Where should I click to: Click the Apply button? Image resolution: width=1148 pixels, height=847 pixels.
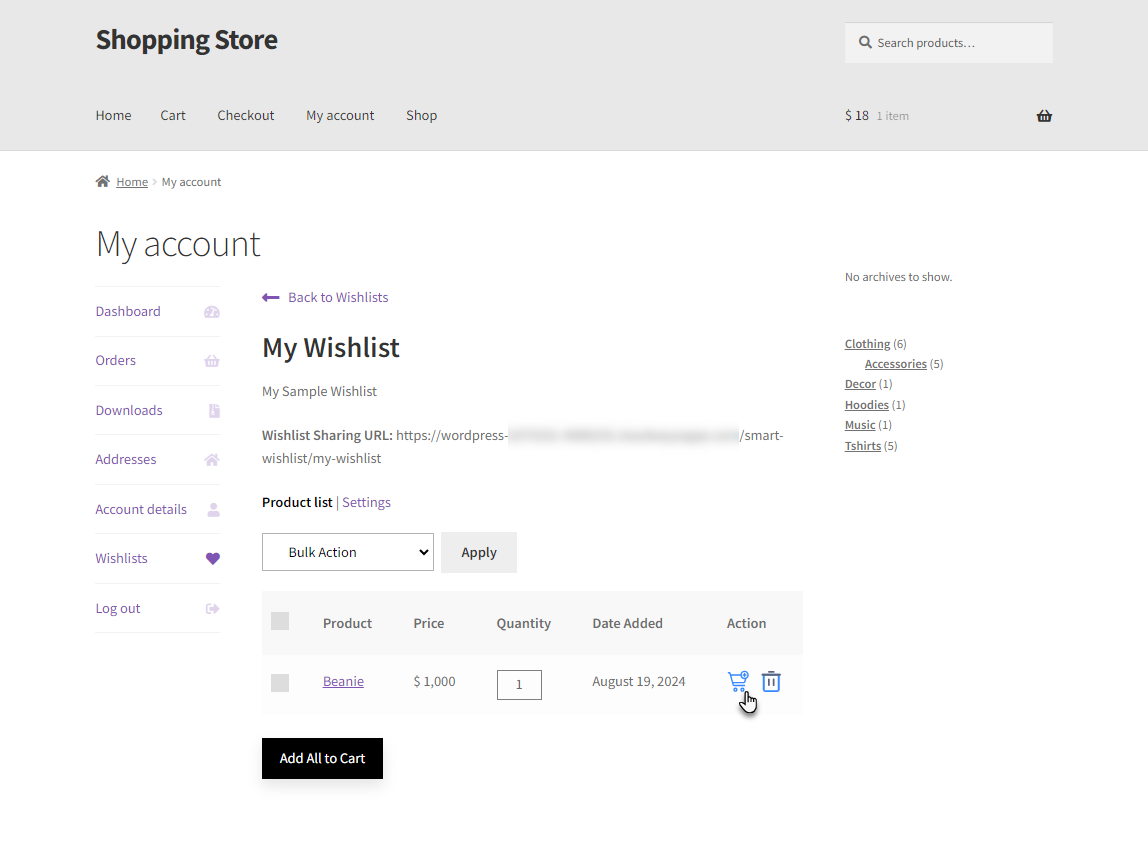[x=479, y=552]
